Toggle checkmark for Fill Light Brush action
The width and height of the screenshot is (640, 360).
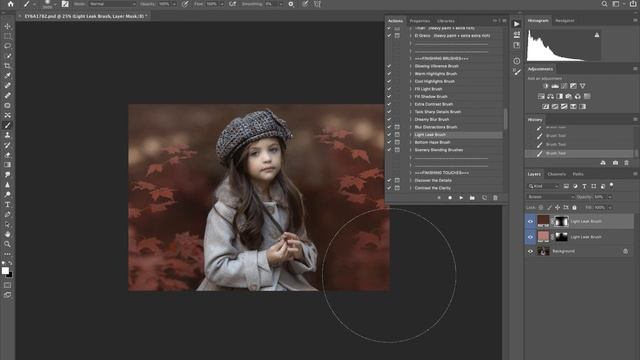click(389, 89)
